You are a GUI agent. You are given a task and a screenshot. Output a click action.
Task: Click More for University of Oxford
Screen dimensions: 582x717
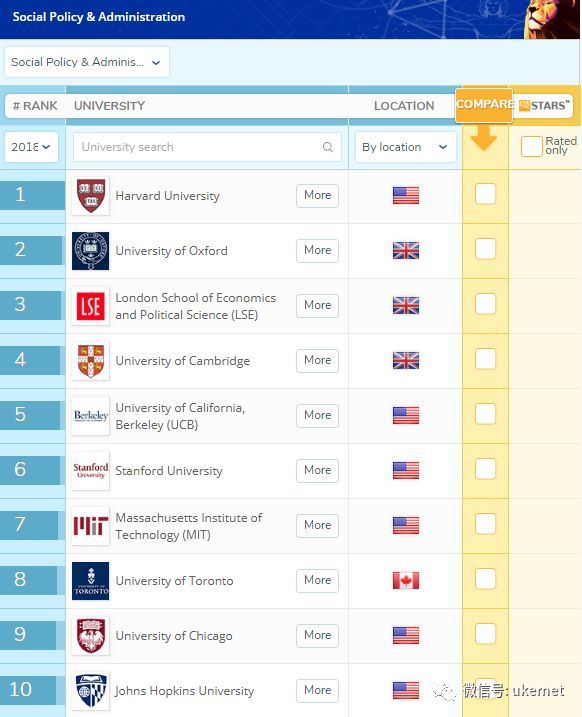click(317, 250)
